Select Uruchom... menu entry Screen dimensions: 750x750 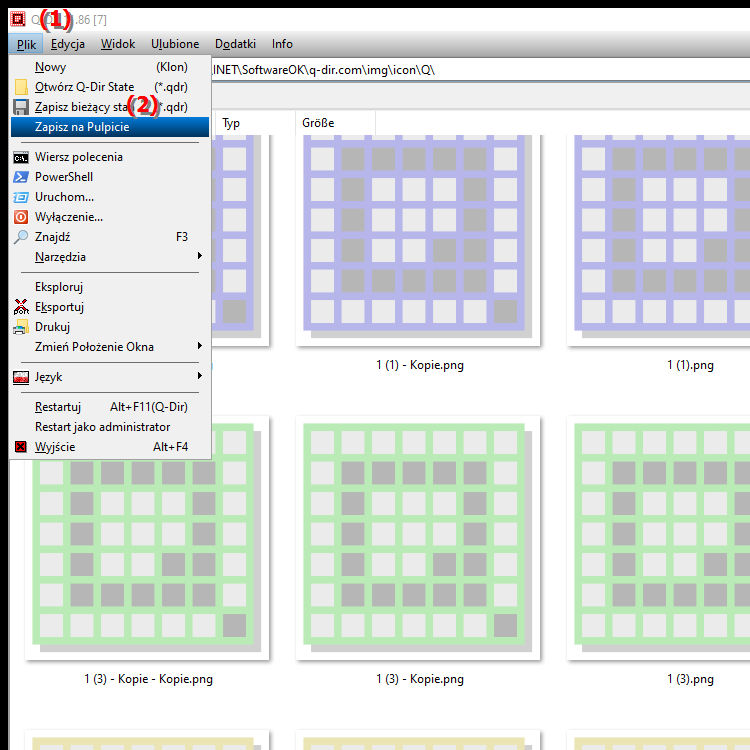(110, 197)
